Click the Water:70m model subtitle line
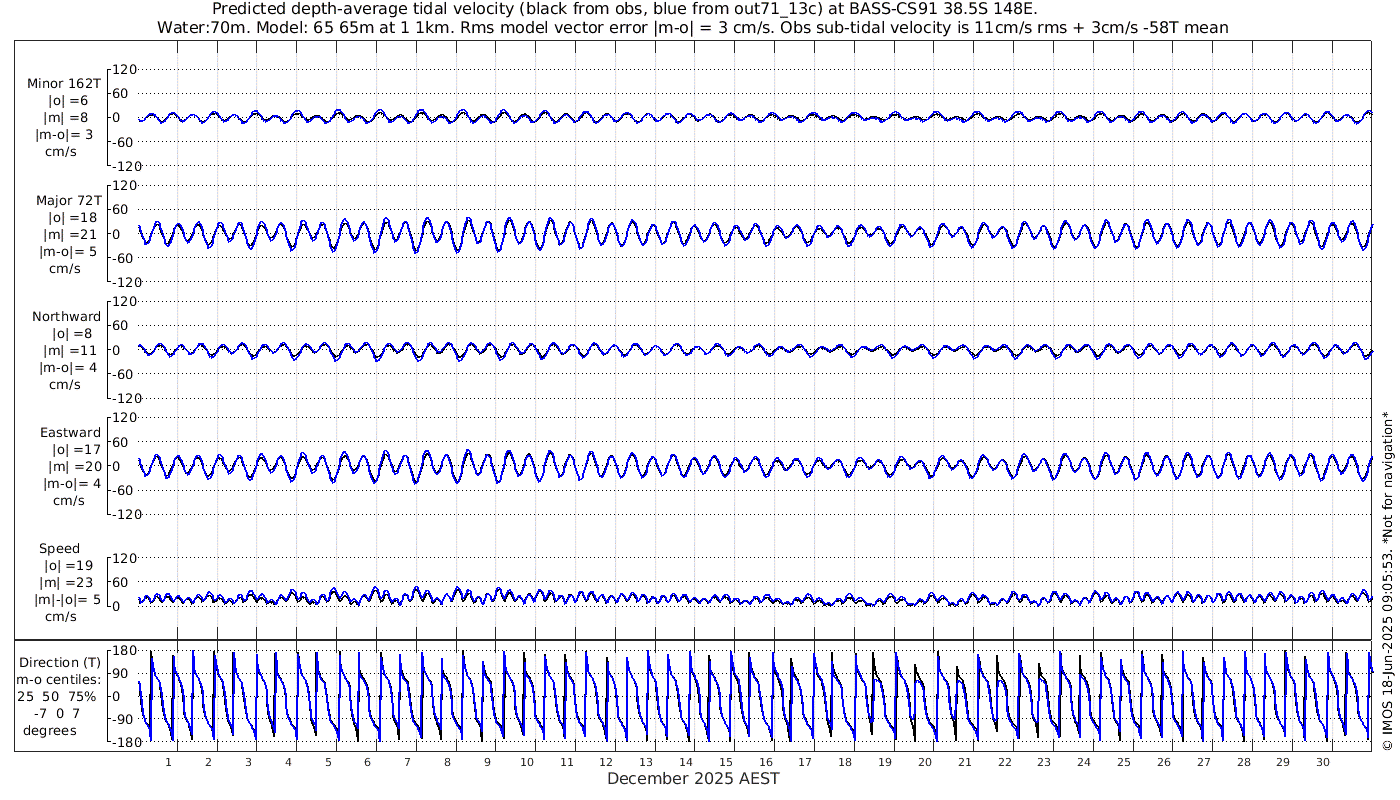Image resolution: width=1400 pixels, height=800 pixels. (693, 28)
